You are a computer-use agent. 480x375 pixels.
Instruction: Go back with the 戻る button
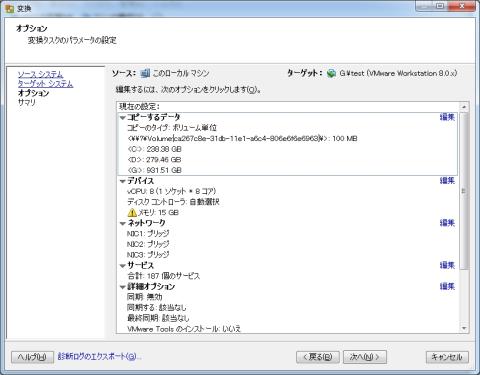coord(318,357)
